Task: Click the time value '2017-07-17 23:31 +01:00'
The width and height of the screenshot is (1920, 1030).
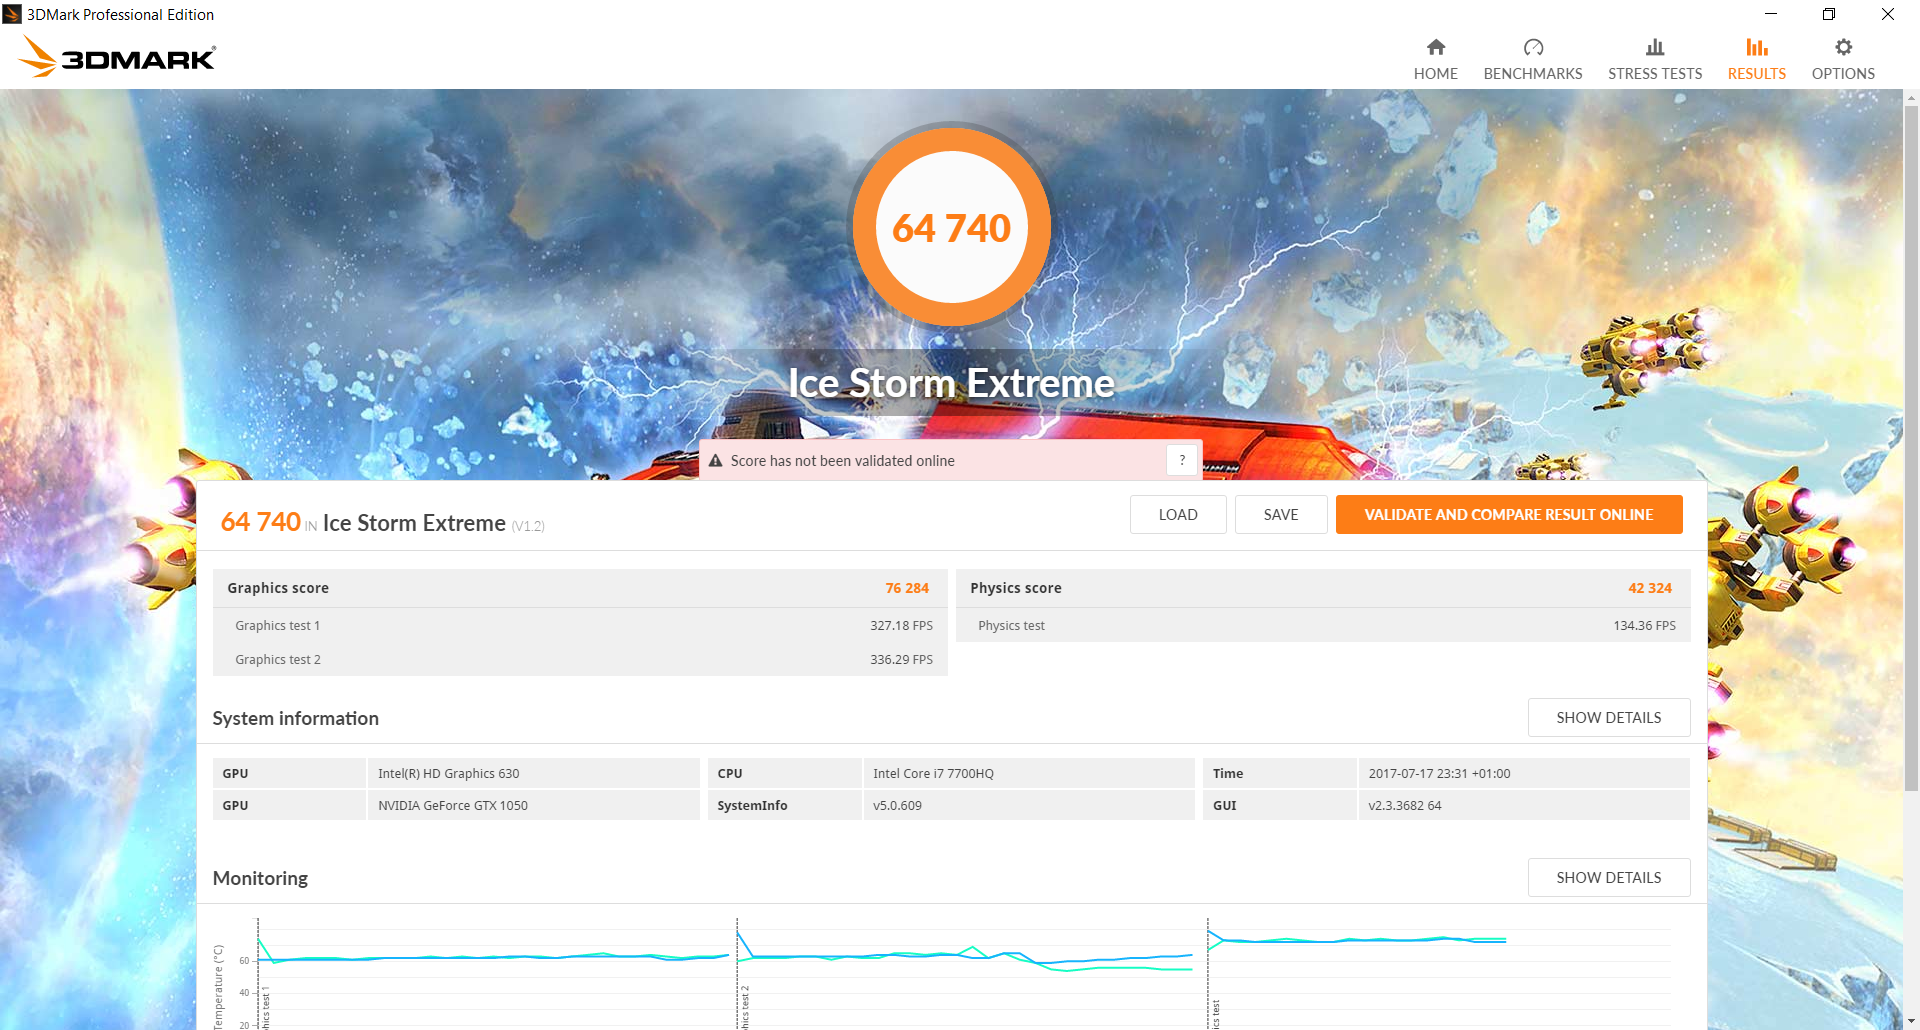Action: (1524, 773)
